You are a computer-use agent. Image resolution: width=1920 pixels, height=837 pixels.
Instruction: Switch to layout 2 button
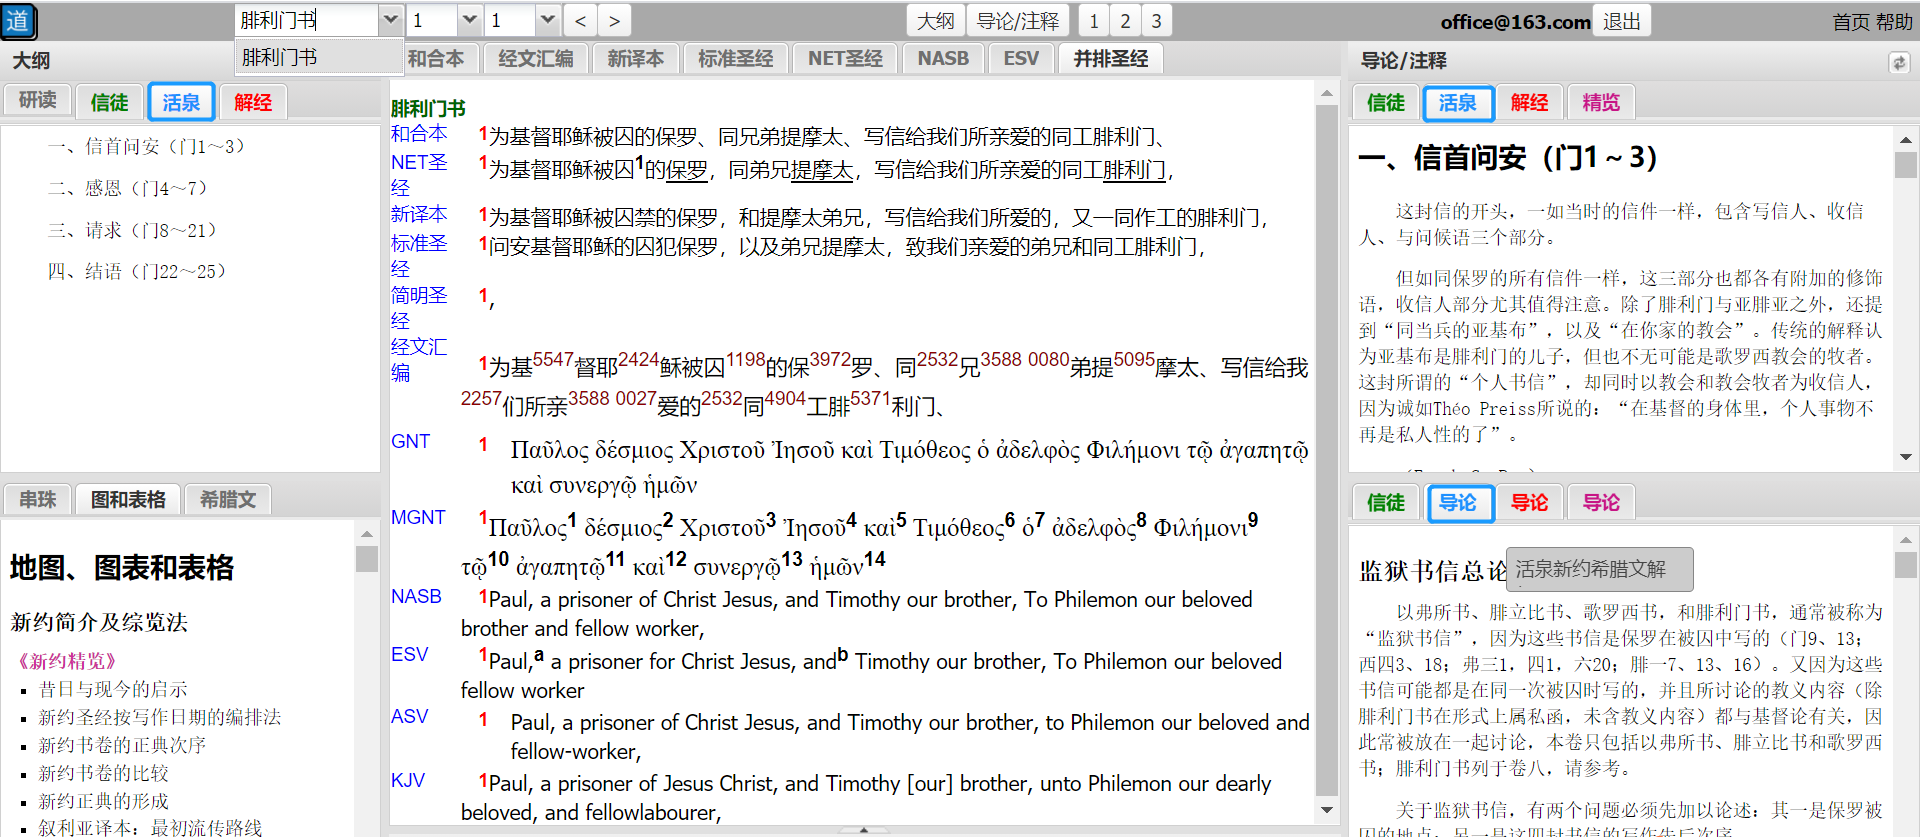point(1125,21)
